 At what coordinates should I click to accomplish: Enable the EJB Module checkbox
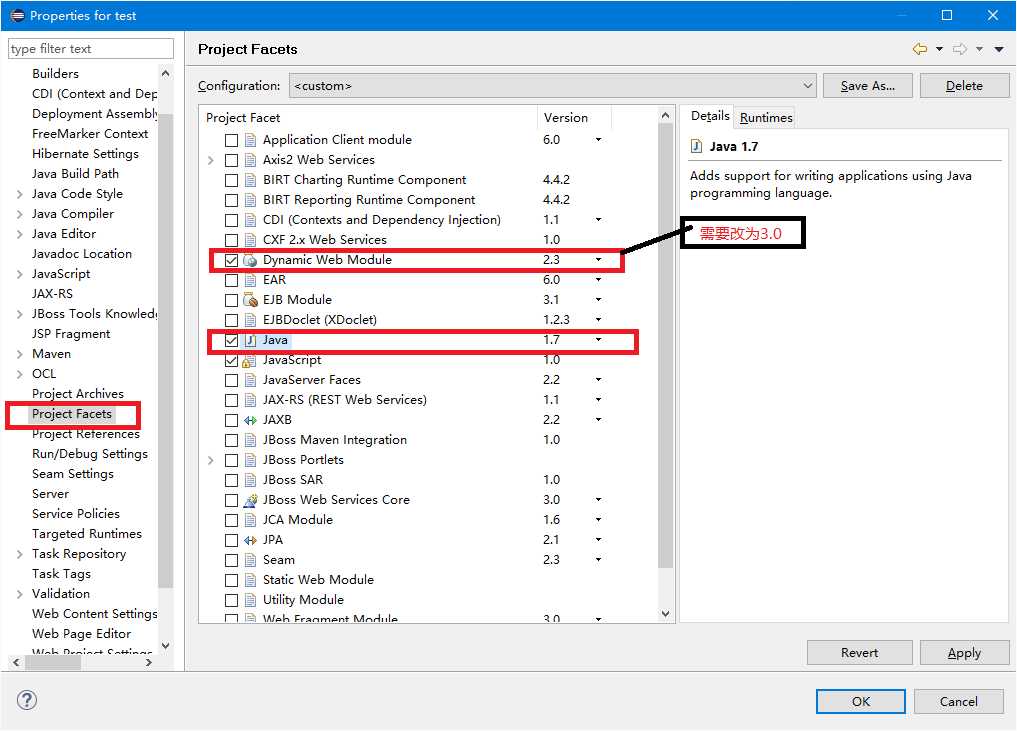pos(231,300)
